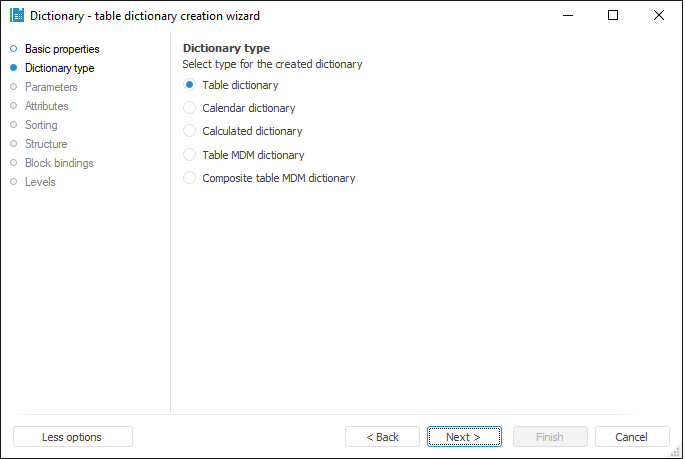Image resolution: width=685 pixels, height=459 pixels.
Task: Jump to the Parameters step
Action: pos(51,87)
